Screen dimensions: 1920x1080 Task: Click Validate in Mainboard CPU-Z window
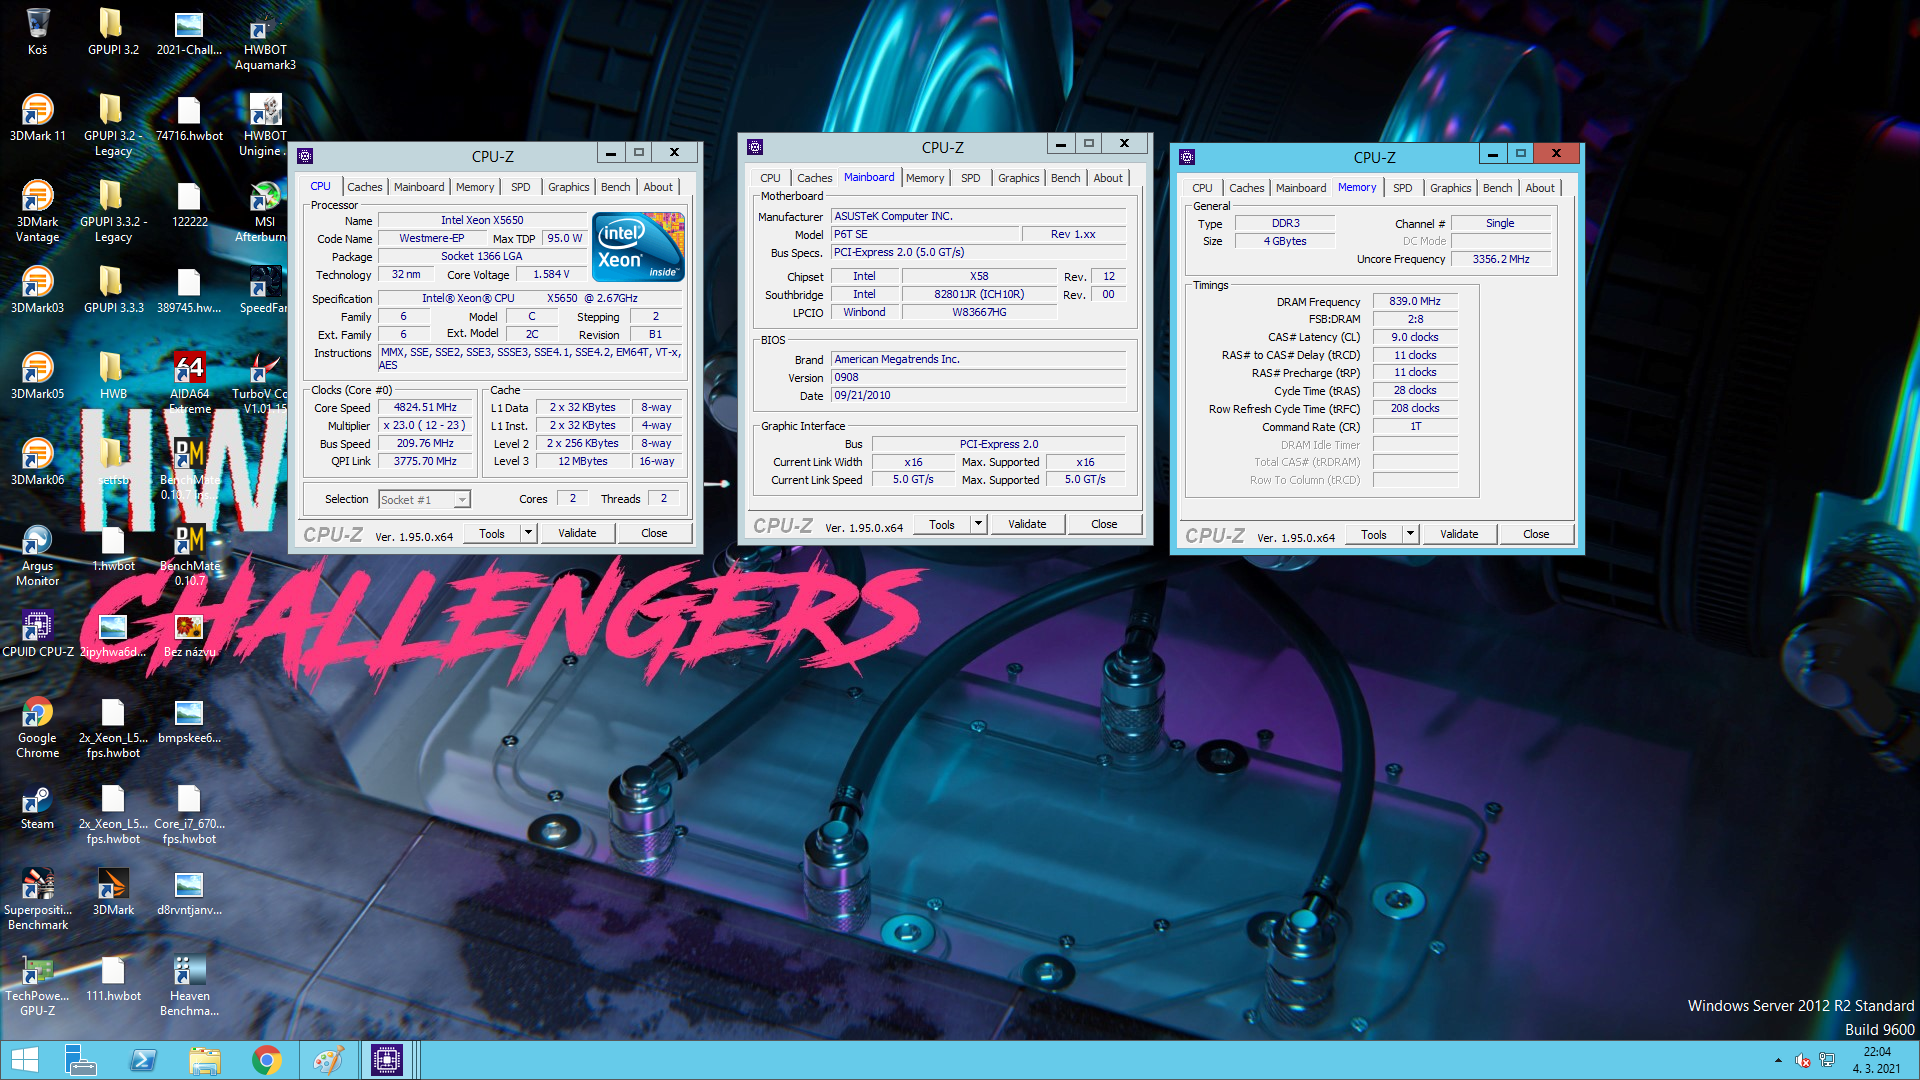(1027, 524)
